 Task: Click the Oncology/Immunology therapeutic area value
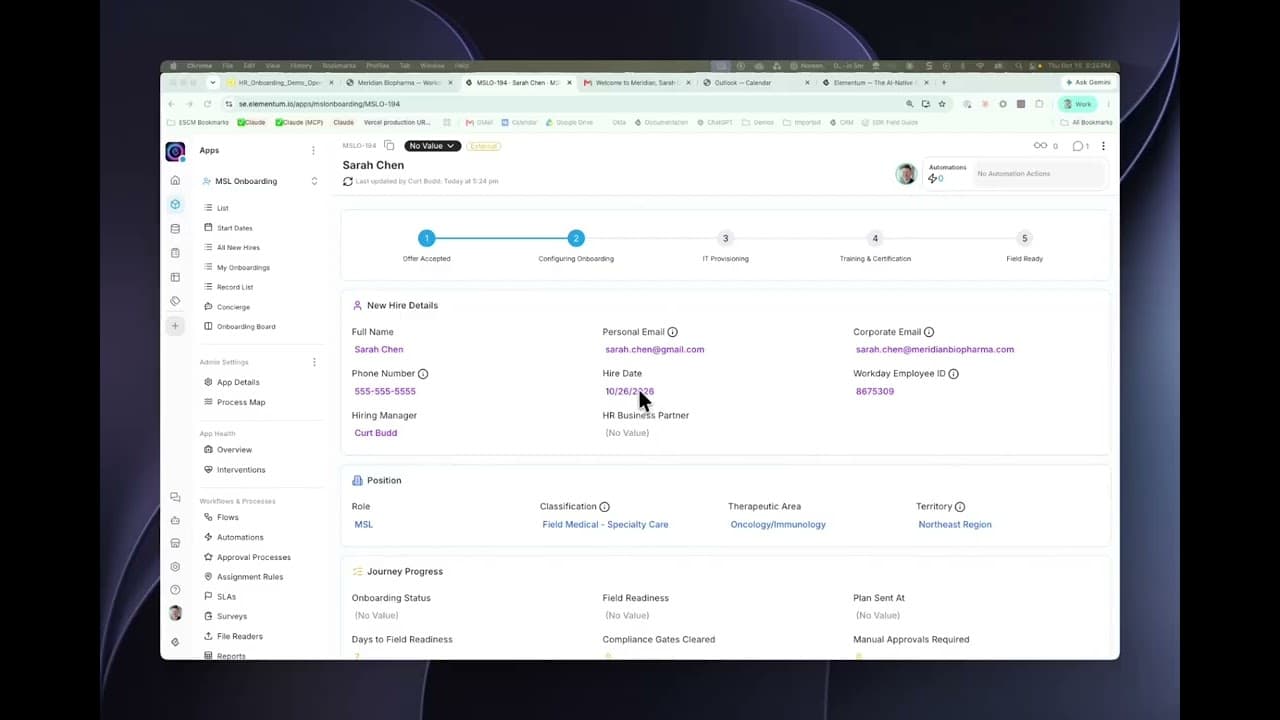click(778, 525)
